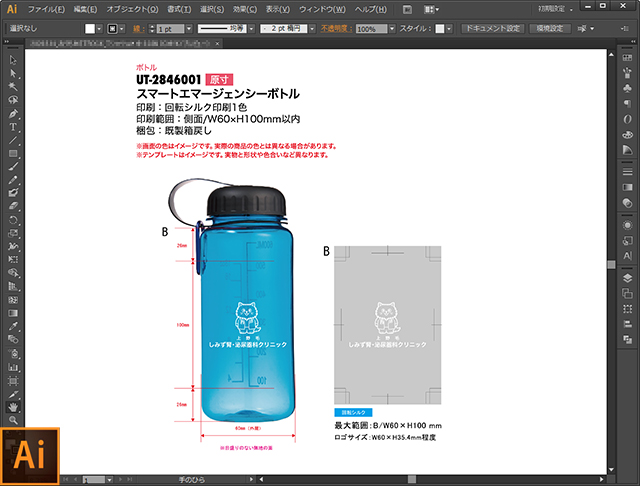The width and height of the screenshot is (640, 486).
Task: Click the orange 不透明度 opacity link
Action: pos(336,29)
